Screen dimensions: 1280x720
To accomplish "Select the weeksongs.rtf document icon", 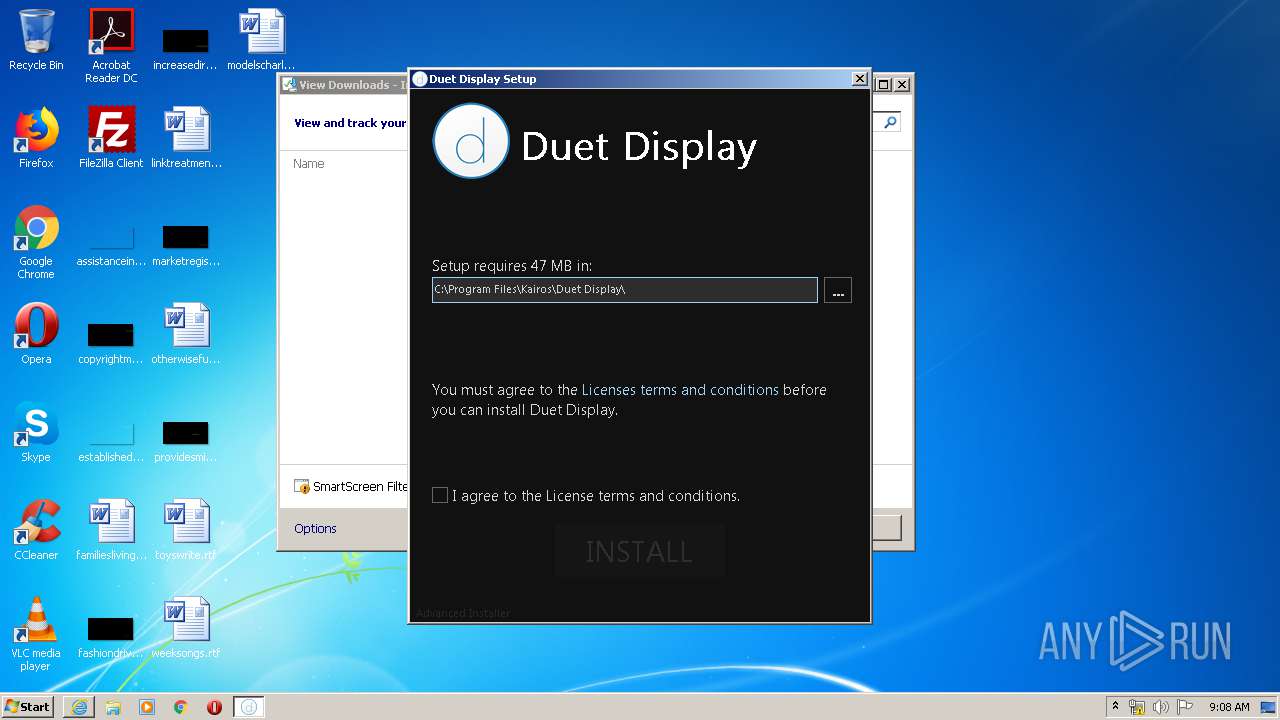I will [187, 628].
